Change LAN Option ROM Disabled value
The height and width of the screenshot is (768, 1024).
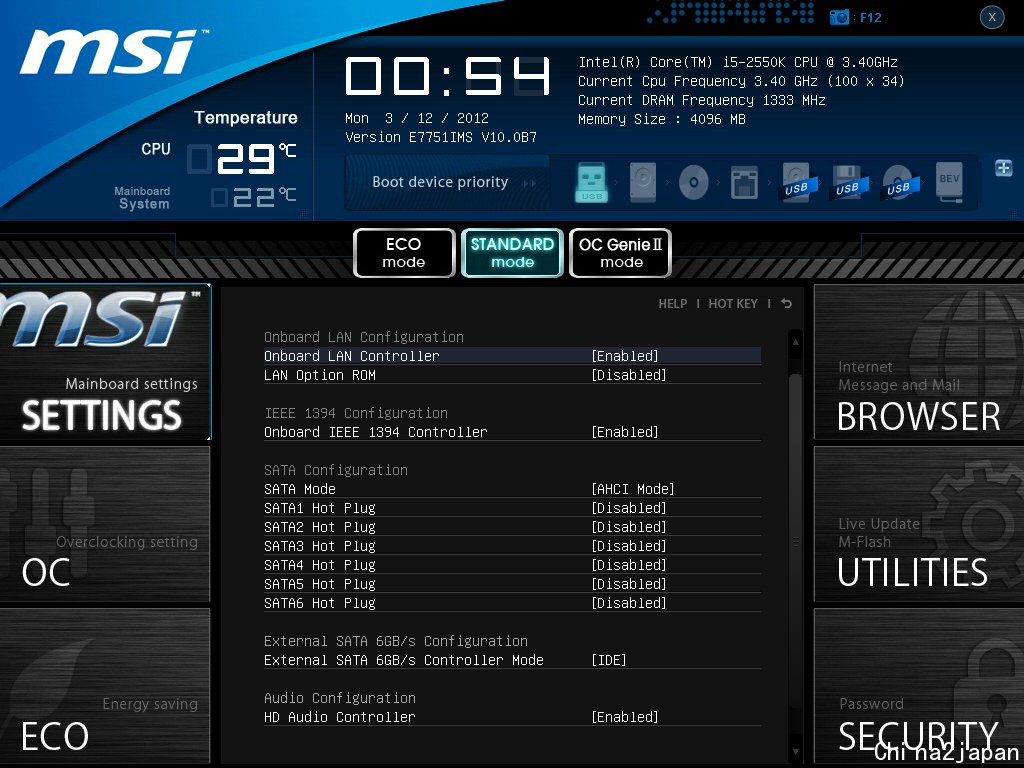point(629,375)
